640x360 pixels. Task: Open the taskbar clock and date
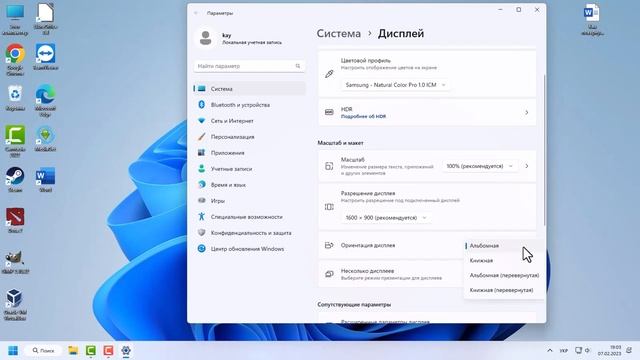[609, 351]
